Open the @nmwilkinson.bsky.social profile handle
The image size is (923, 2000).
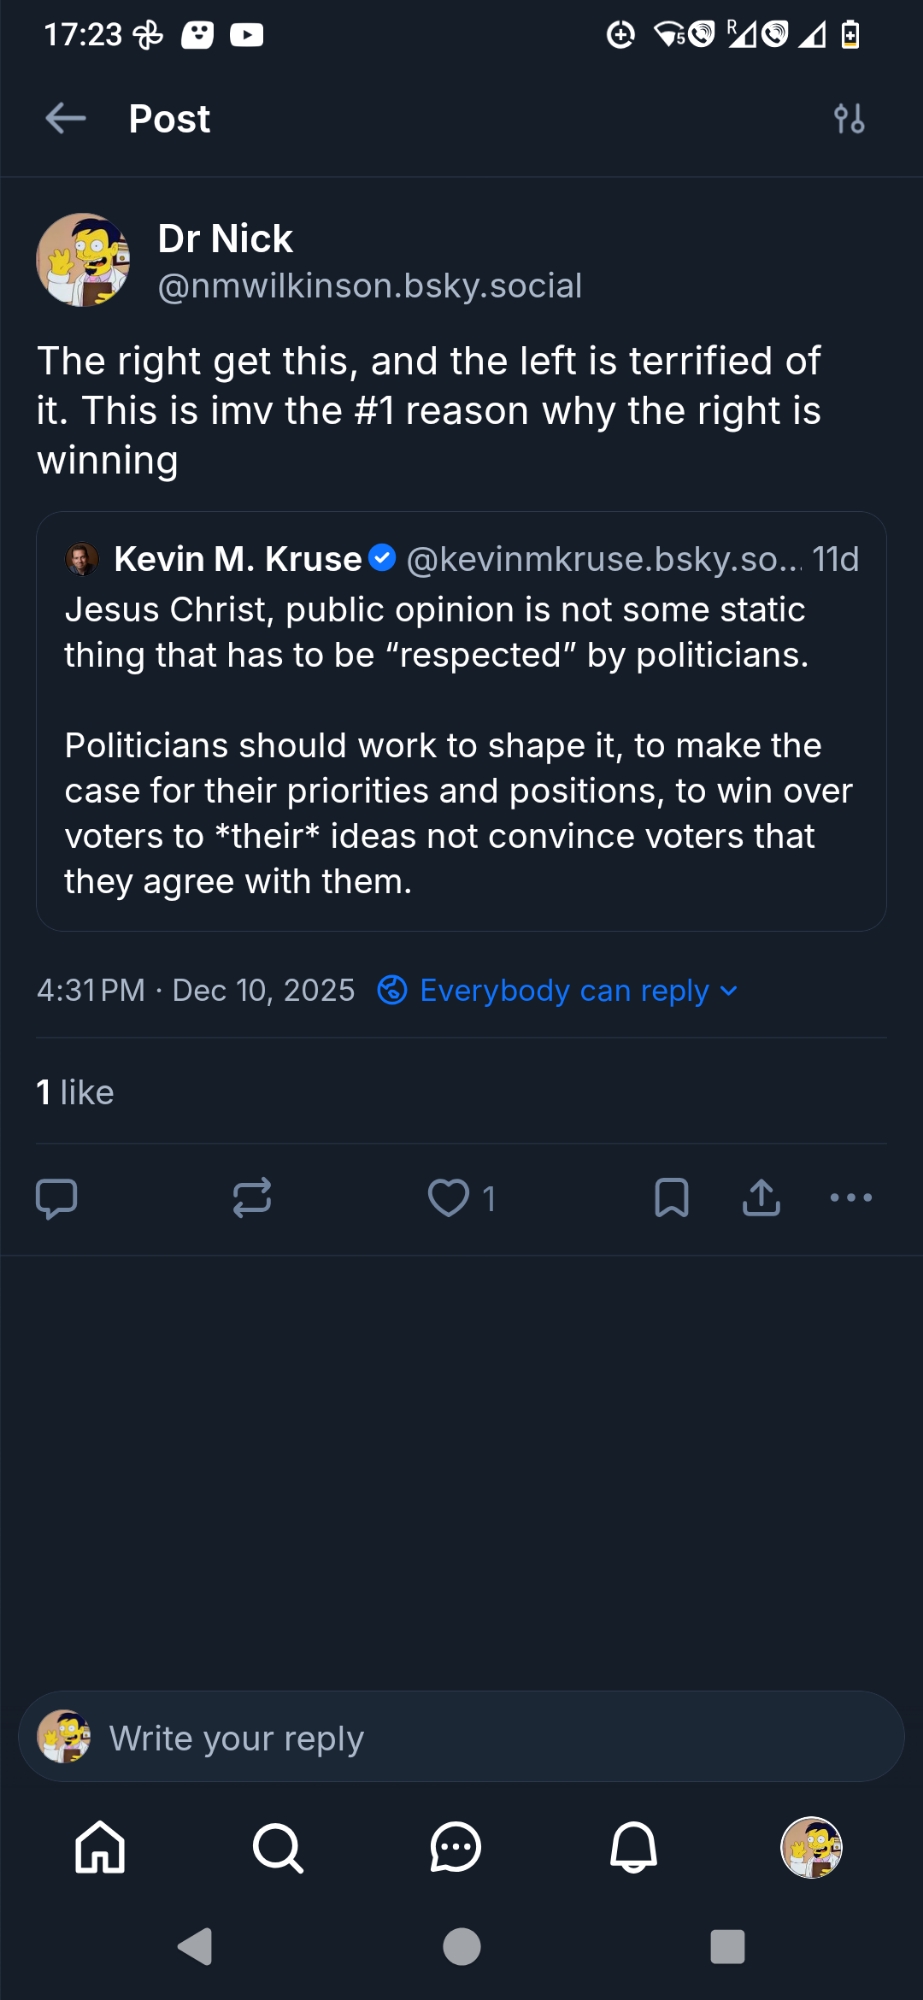pos(369,286)
